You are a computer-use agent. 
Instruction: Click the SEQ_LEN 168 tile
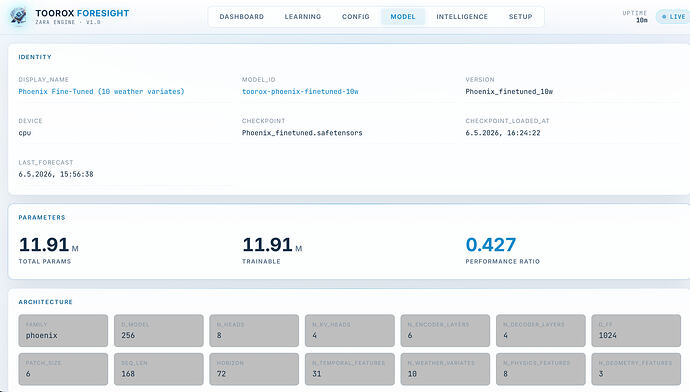159,369
